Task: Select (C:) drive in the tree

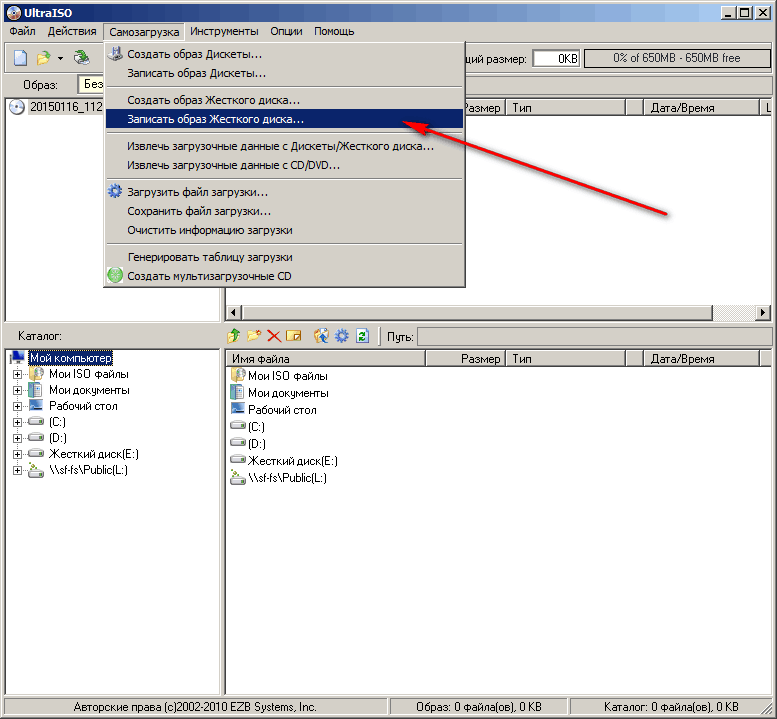Action: coord(57,422)
